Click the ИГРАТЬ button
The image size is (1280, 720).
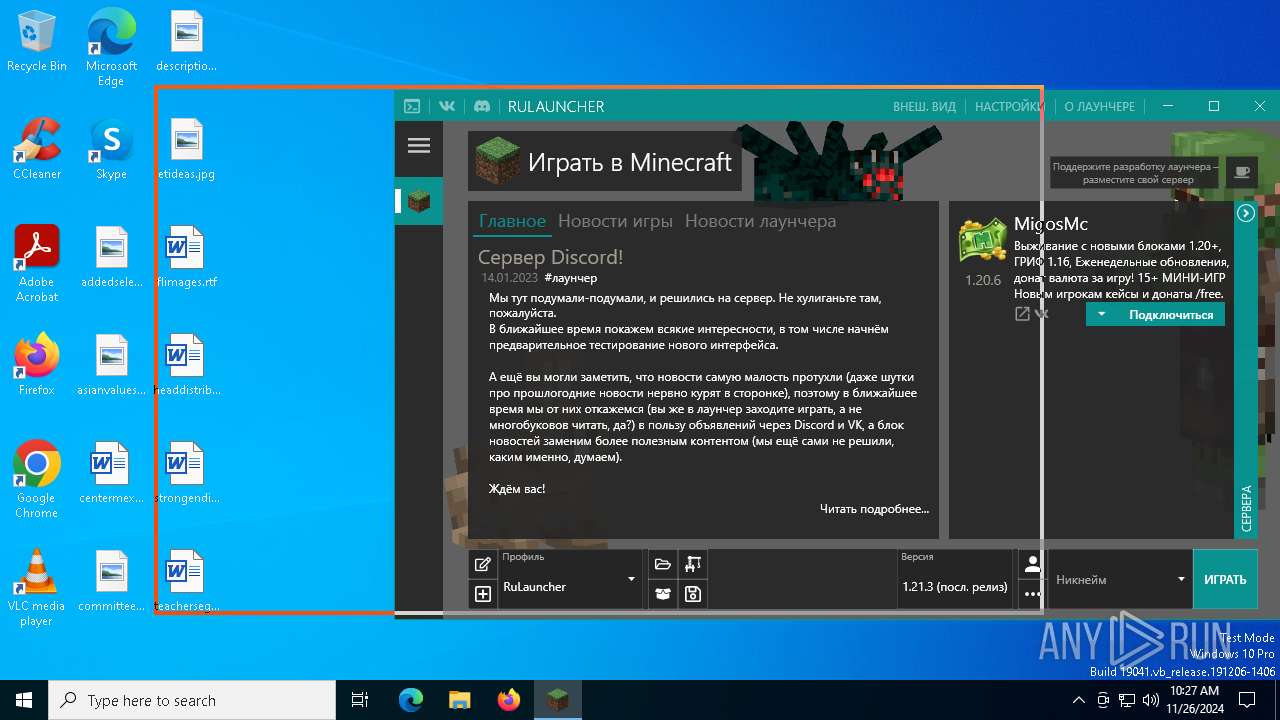pos(1225,579)
